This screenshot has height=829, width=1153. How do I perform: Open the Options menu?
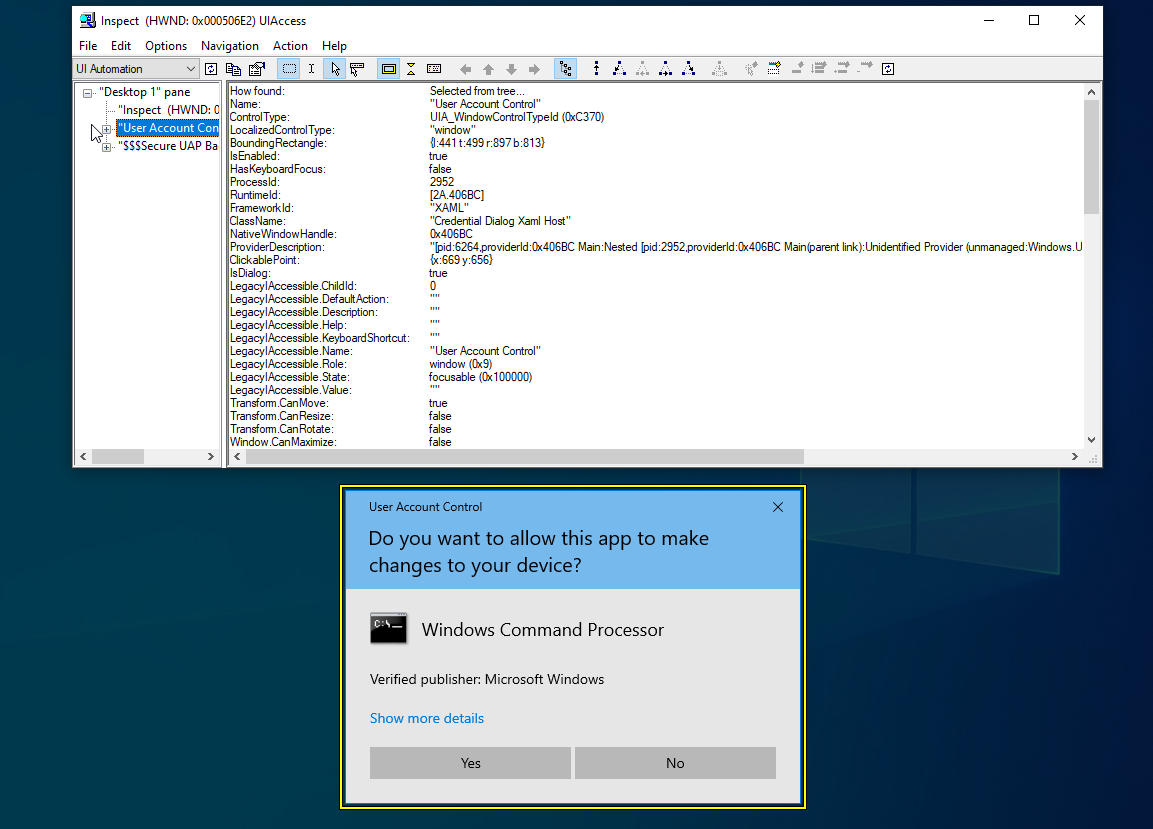tap(166, 46)
